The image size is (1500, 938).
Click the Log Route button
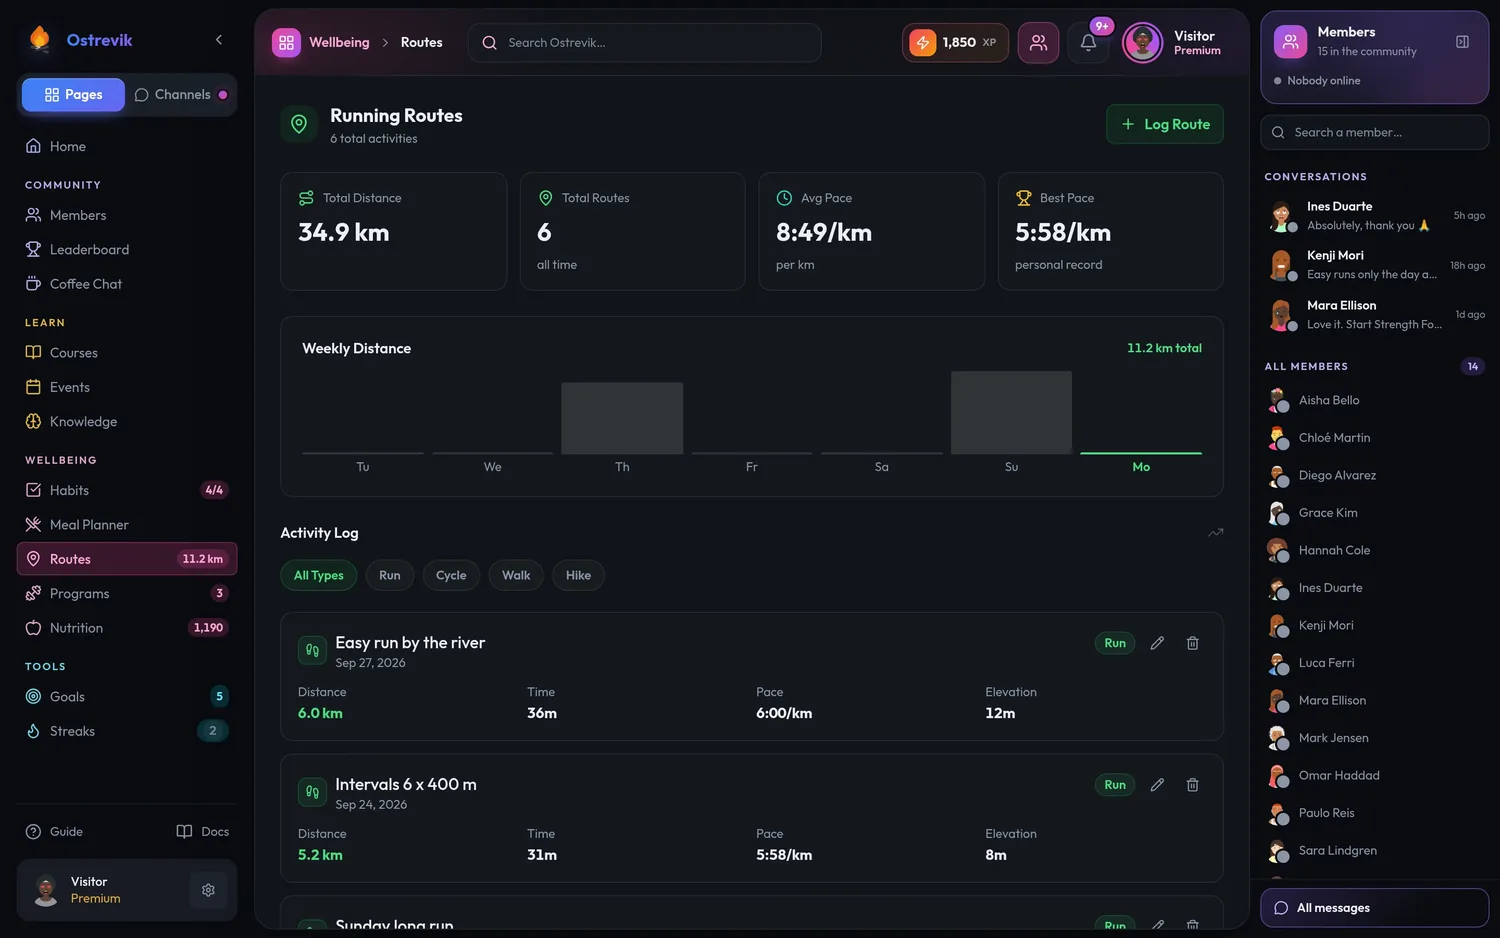pyautogui.click(x=1165, y=124)
